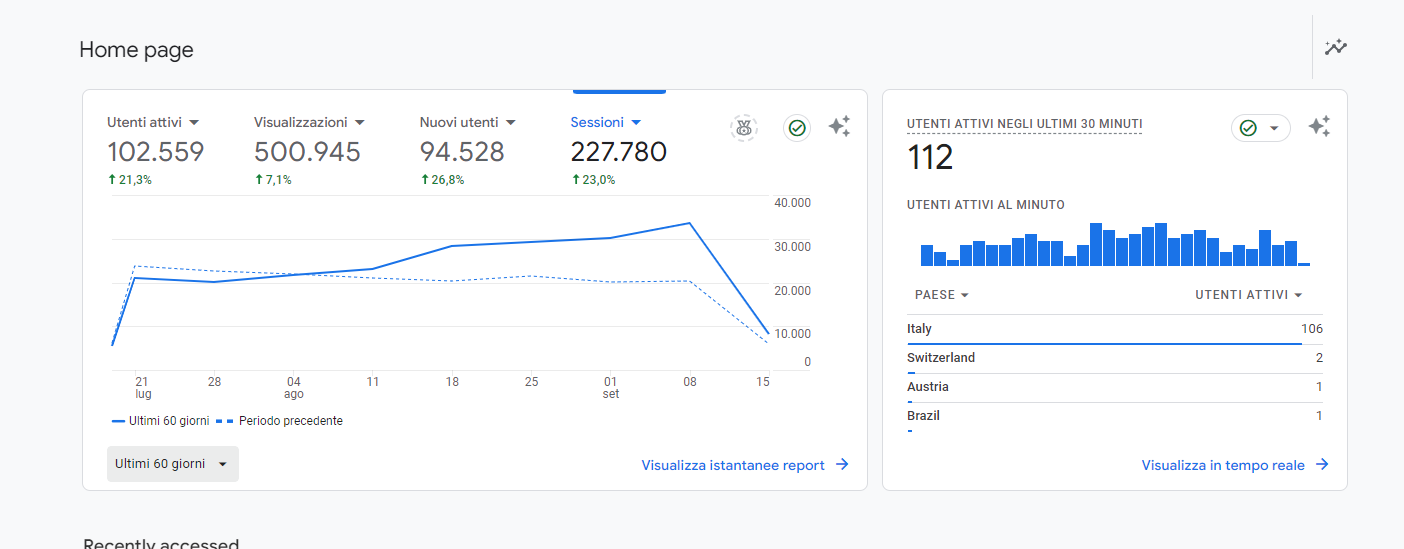The height and width of the screenshot is (549, 1404).
Task: Click the arrow next to Visualizza in tempo reale
Action: pos(1322,465)
